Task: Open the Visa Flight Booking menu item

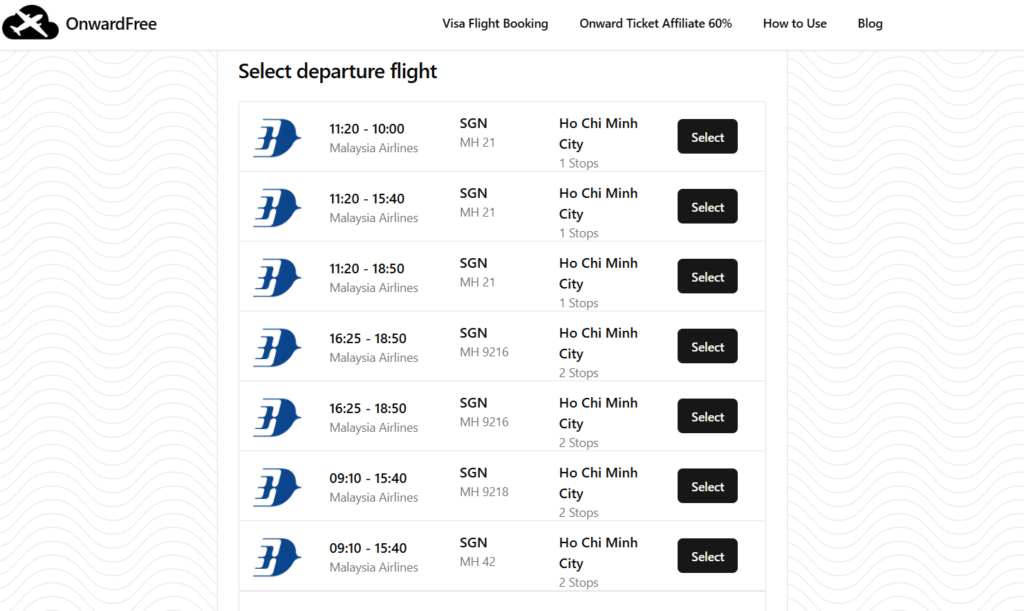Action: pos(495,23)
